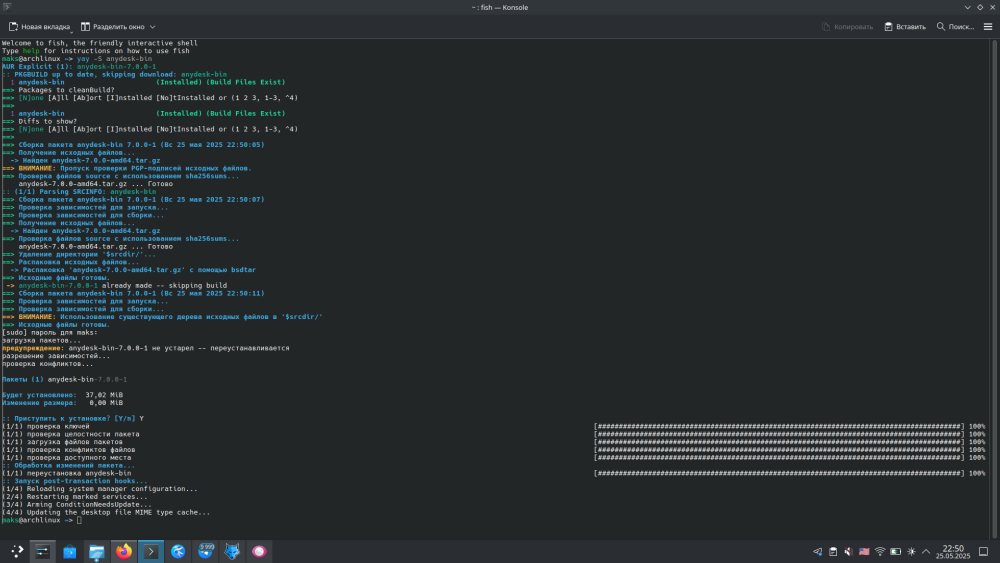Click the line 'проверка конфликтов...'
Viewport: 1000px width, 563px height.
(x=47, y=363)
